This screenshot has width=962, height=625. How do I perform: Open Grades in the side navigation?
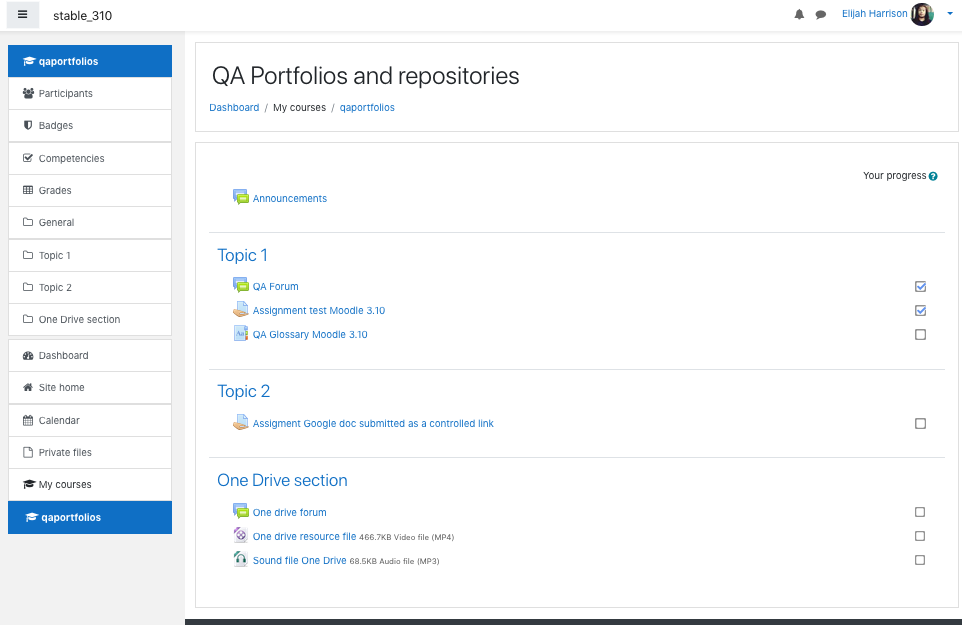[90, 190]
